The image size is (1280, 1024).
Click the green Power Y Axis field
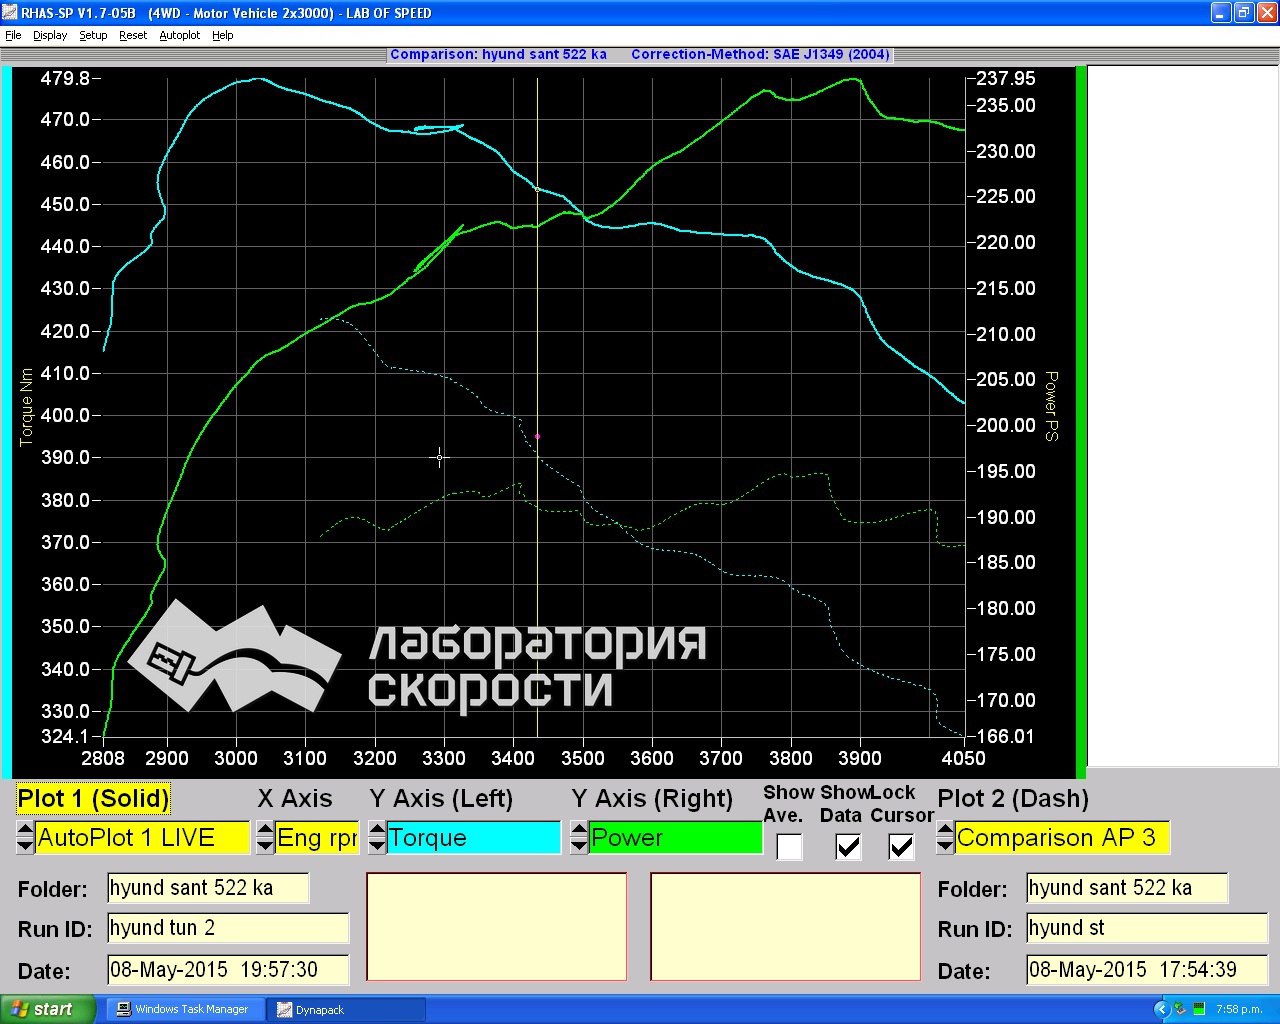tap(676, 838)
